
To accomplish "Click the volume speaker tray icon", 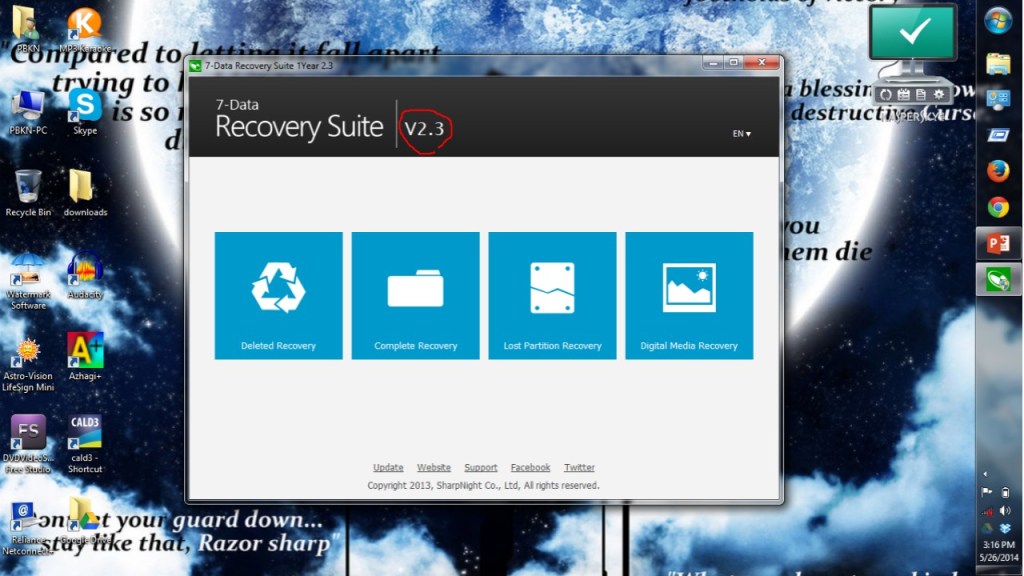I will pyautogui.click(x=1005, y=510).
